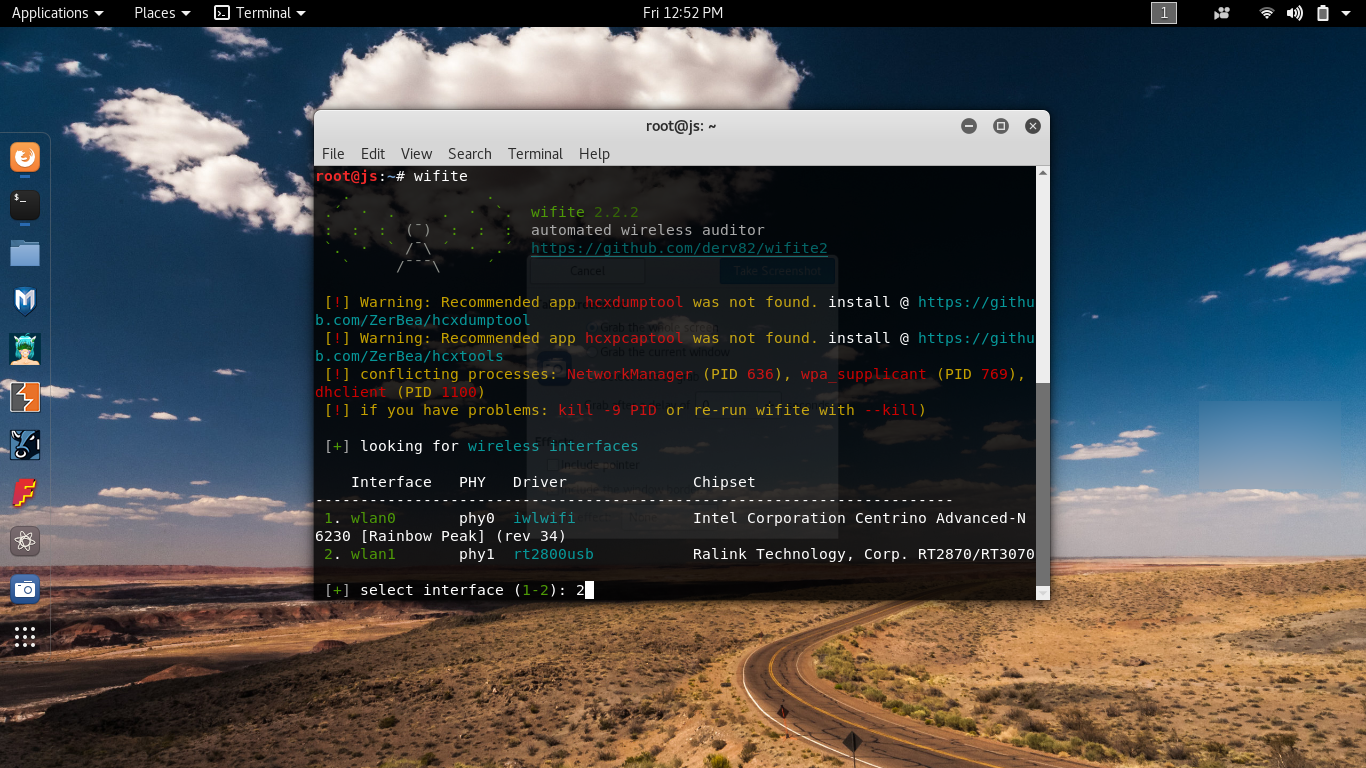
Task: Open the Terminal app menu in top bar
Action: [x=260, y=13]
